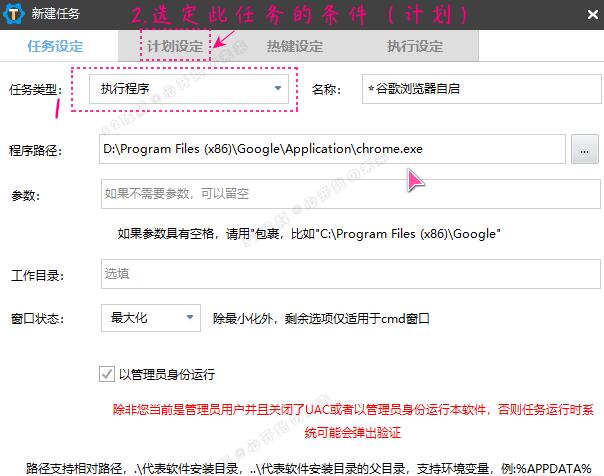
Task: Click the 工作目录 optional input field
Action: tap(351, 274)
